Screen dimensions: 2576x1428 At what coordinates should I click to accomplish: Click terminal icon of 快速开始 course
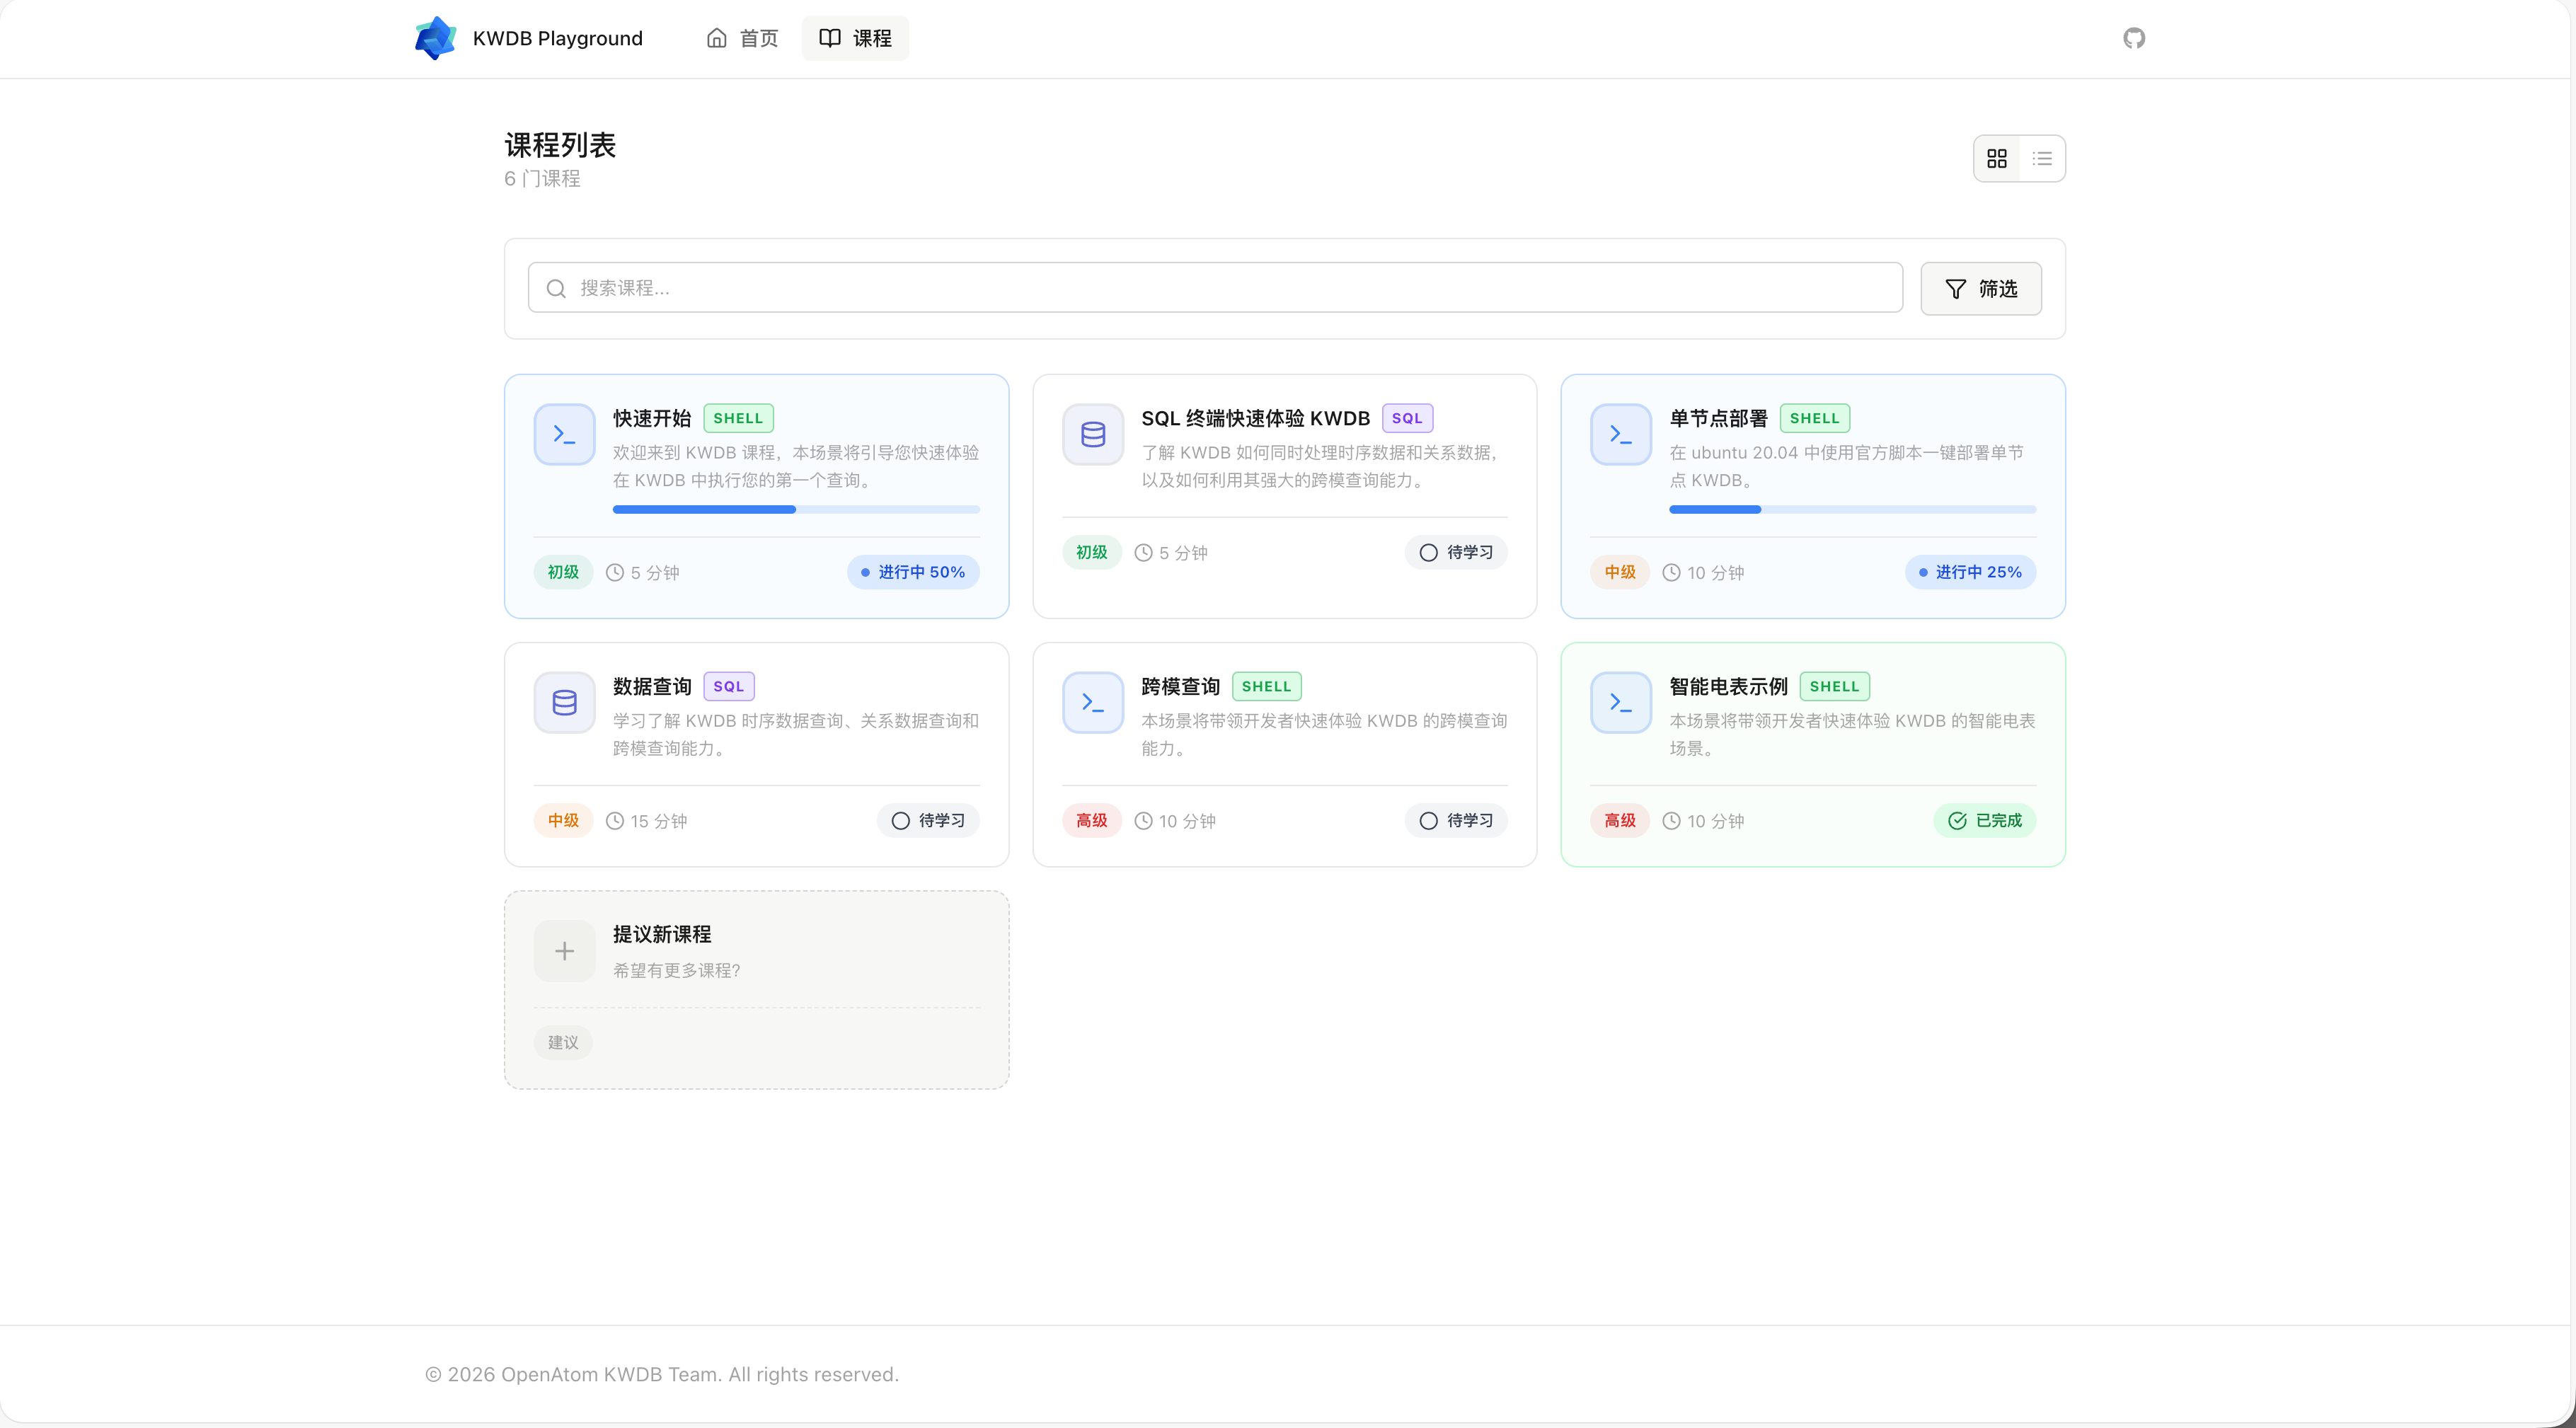point(564,434)
